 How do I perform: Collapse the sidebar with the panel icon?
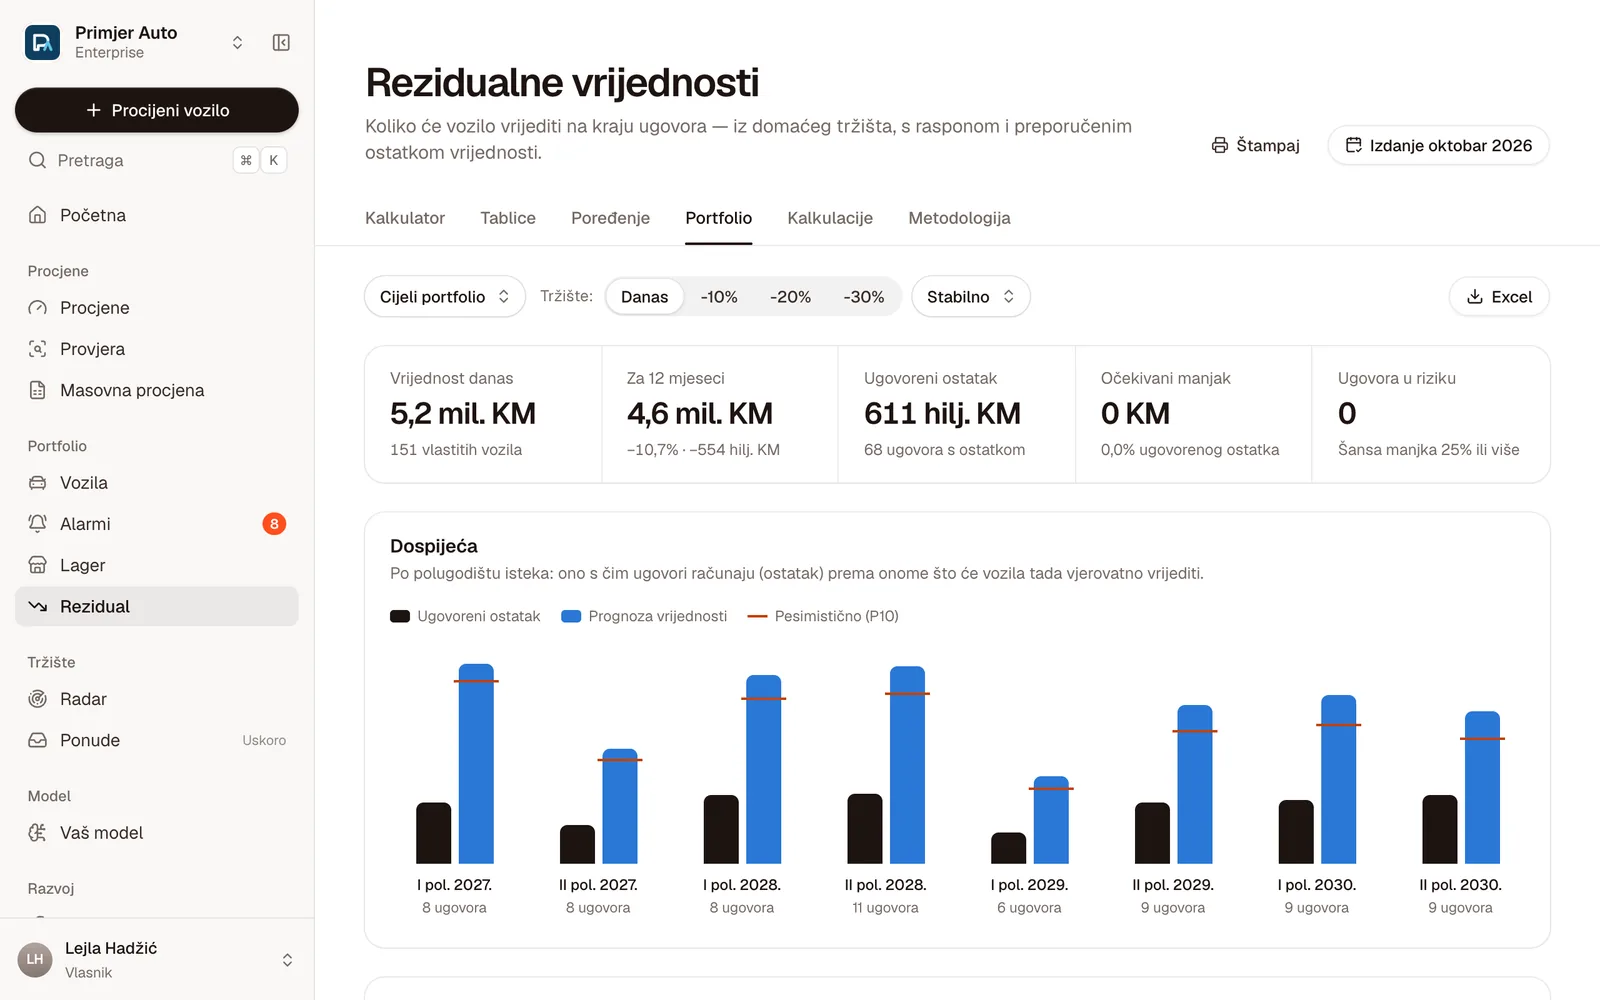281,42
